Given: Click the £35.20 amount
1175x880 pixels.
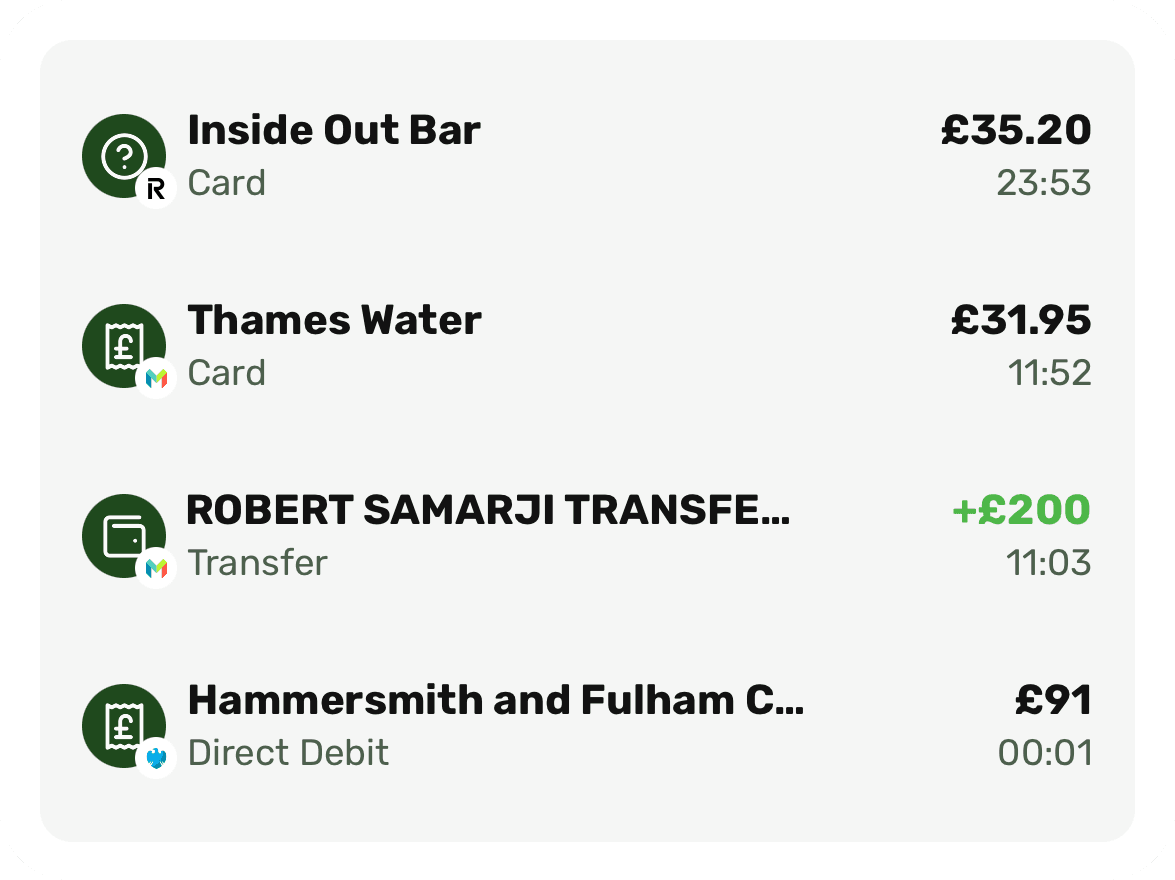Looking at the screenshot, I should [1015, 131].
